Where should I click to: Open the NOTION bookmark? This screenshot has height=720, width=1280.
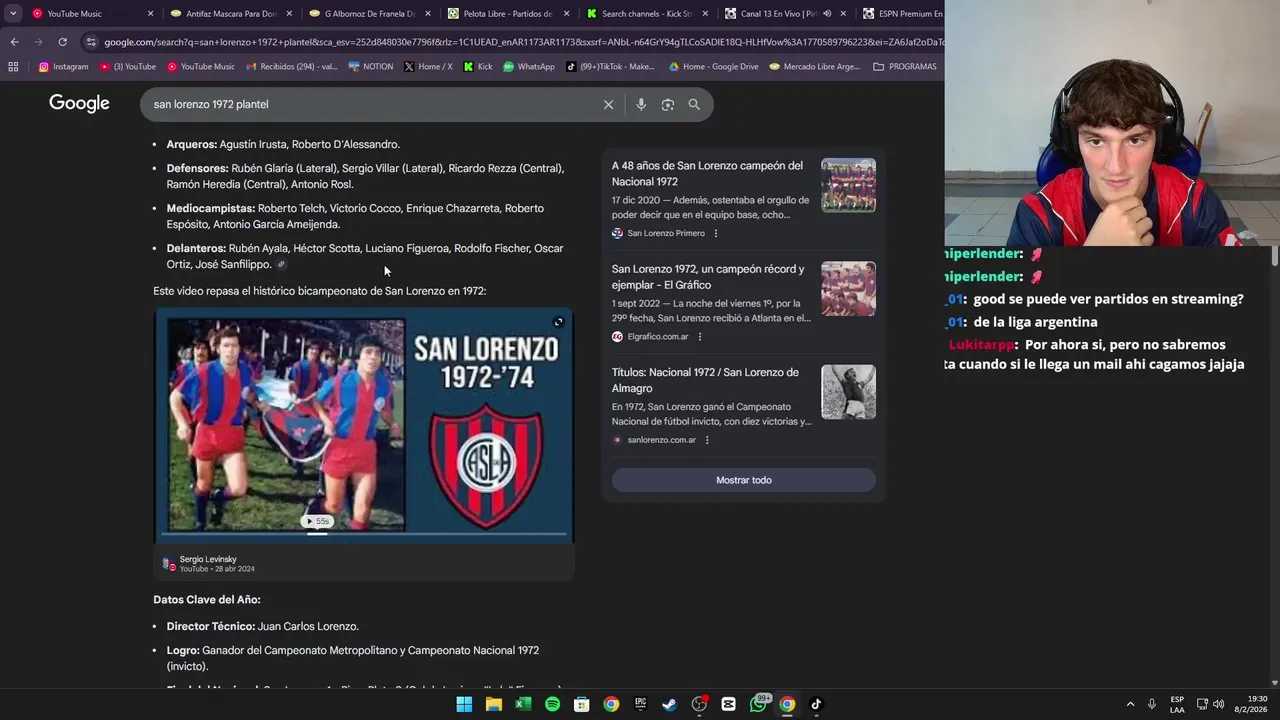(x=370, y=67)
